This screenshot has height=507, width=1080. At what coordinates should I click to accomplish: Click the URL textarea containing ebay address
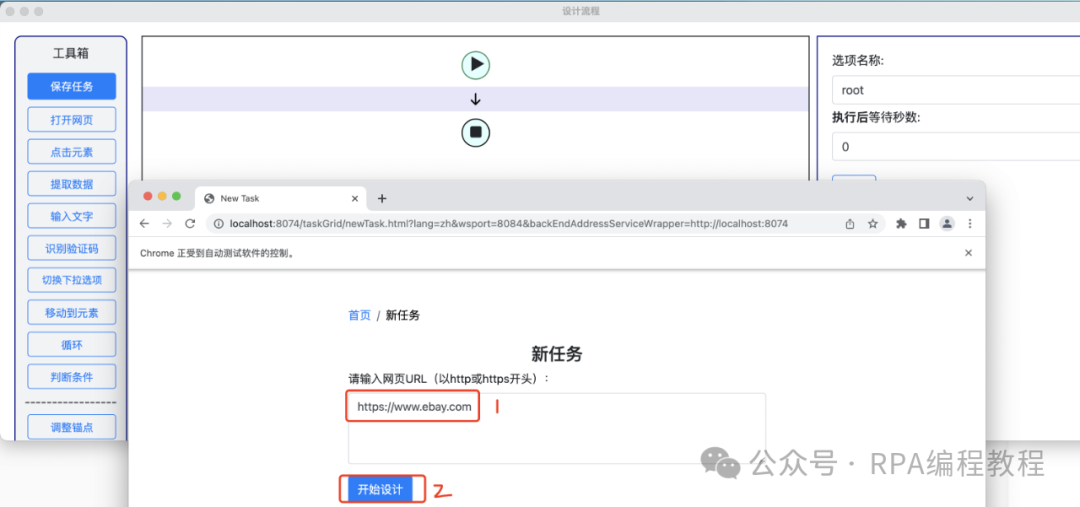pyautogui.click(x=557, y=428)
